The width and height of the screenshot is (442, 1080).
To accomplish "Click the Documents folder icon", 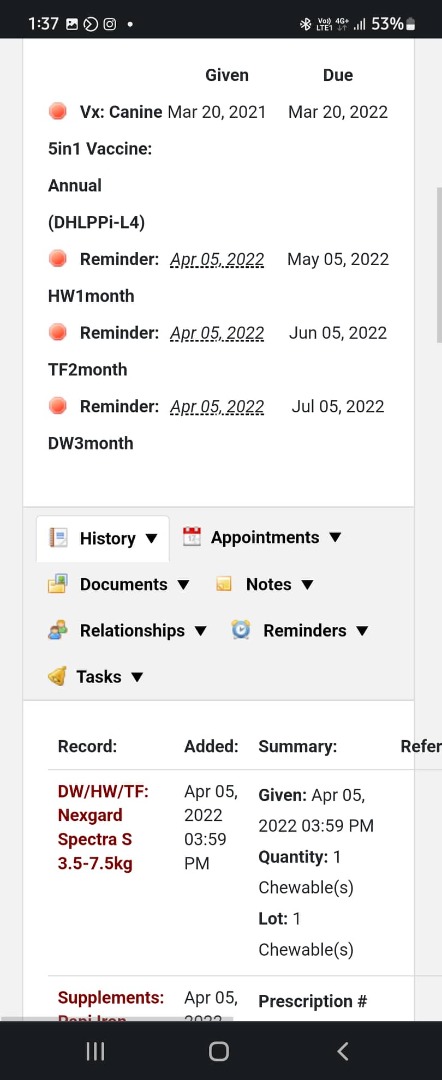I will point(58,584).
